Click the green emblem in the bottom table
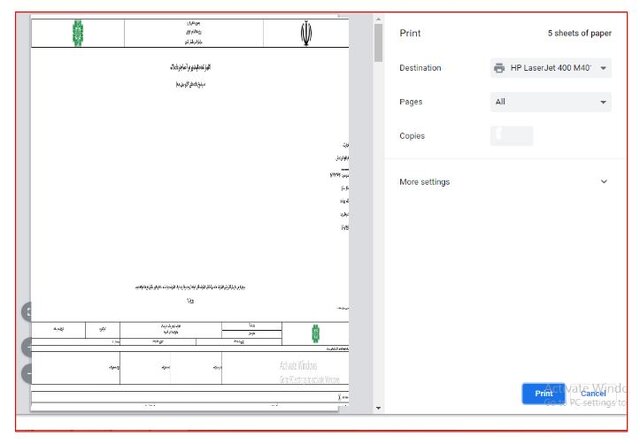Image resolution: width=640 pixels, height=444 pixels. [316, 332]
